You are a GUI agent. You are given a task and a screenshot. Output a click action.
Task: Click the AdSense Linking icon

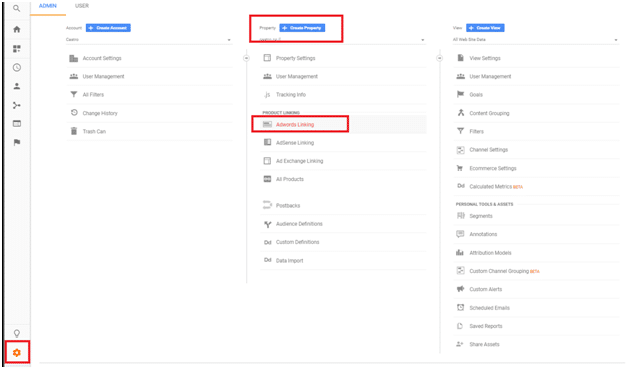coord(267,142)
